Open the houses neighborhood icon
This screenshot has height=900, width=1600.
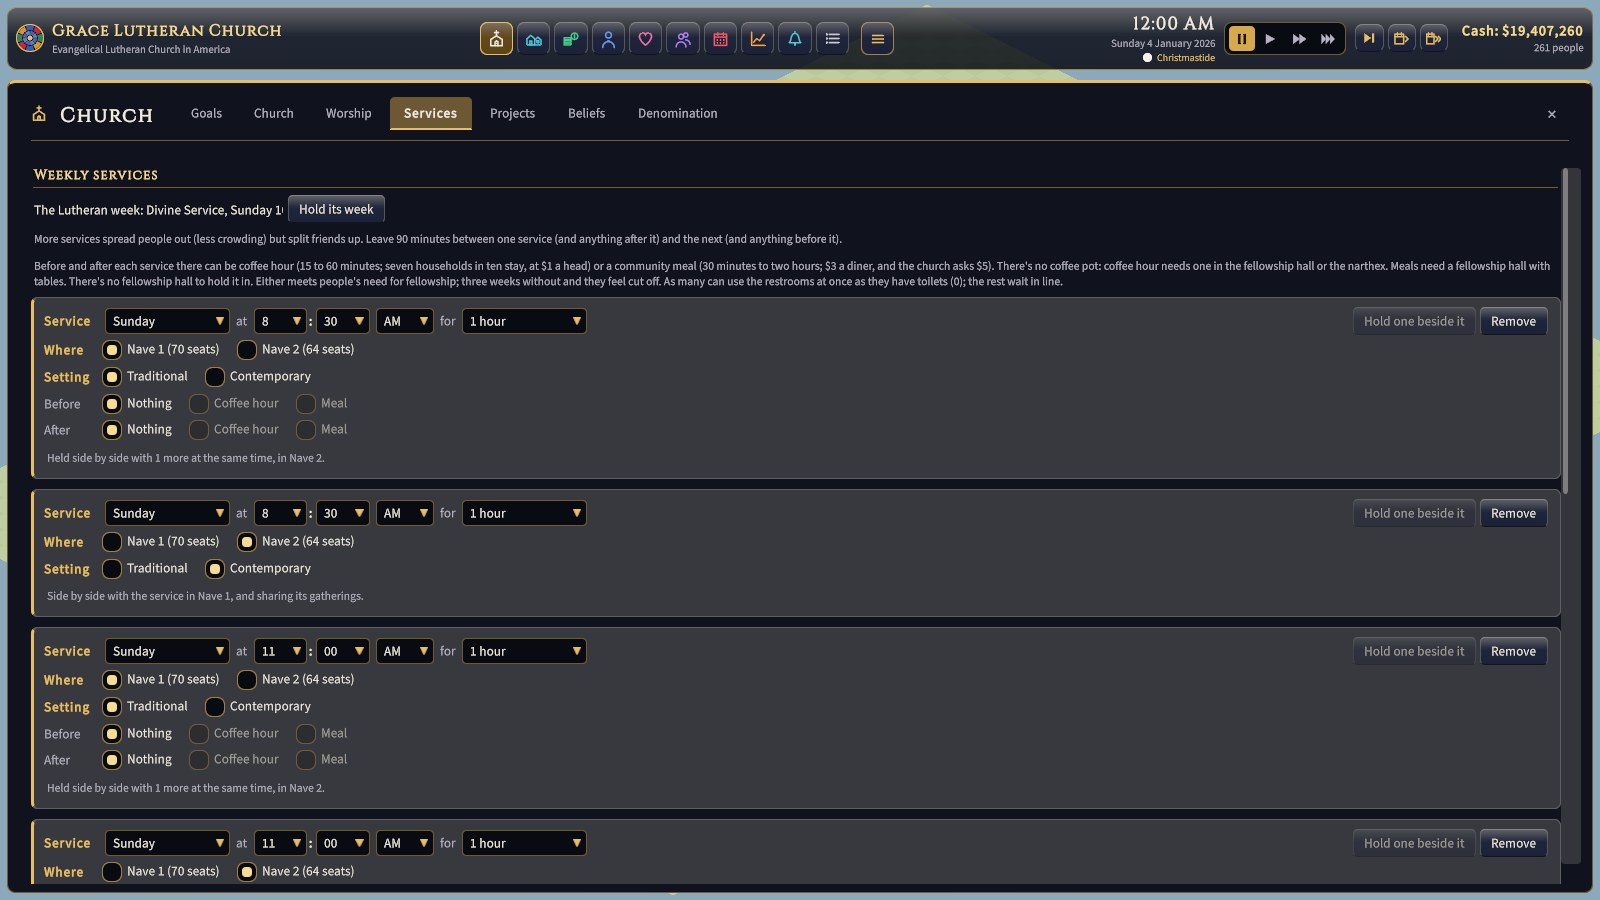tap(534, 39)
